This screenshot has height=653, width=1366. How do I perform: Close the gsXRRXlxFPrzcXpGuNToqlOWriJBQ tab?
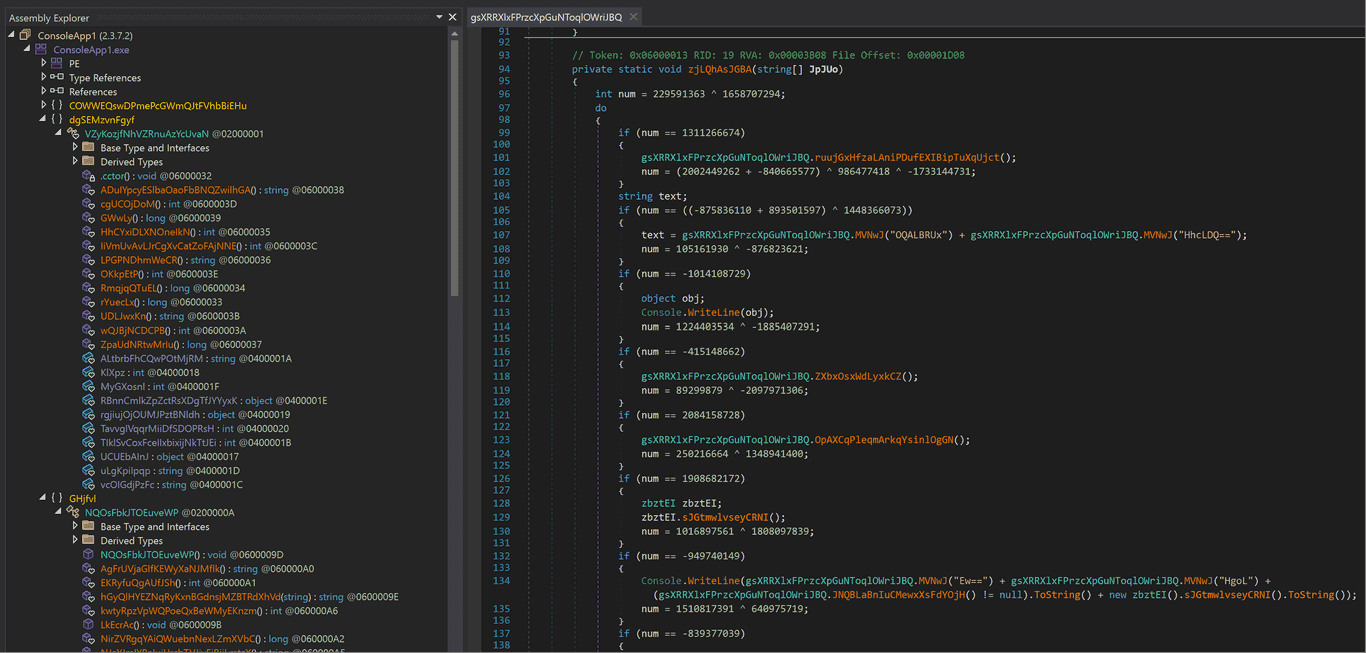pyautogui.click(x=633, y=17)
